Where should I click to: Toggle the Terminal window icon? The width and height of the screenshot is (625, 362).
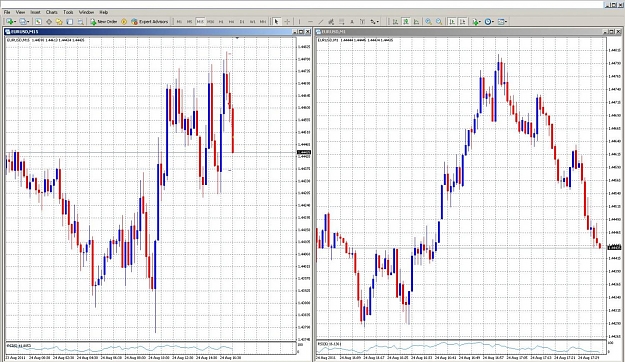[69, 22]
